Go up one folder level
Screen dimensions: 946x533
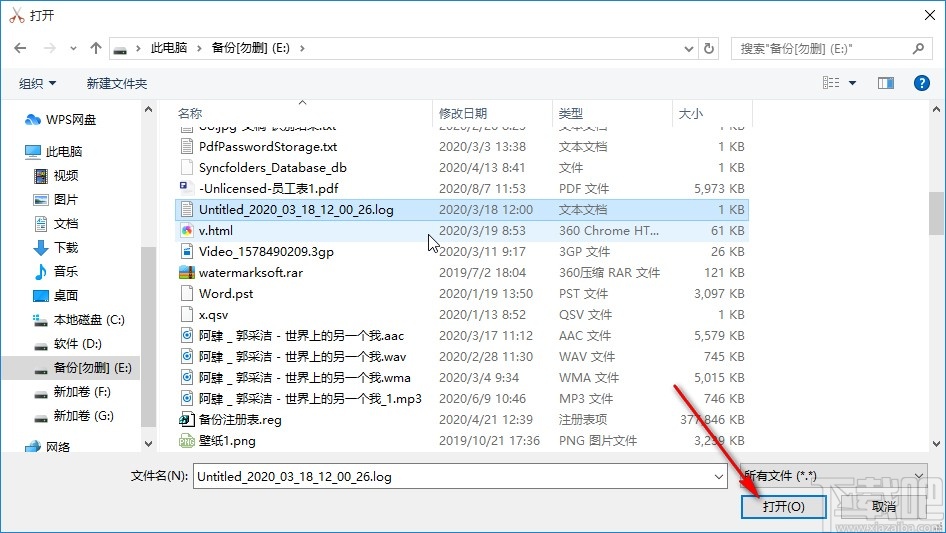coord(95,48)
